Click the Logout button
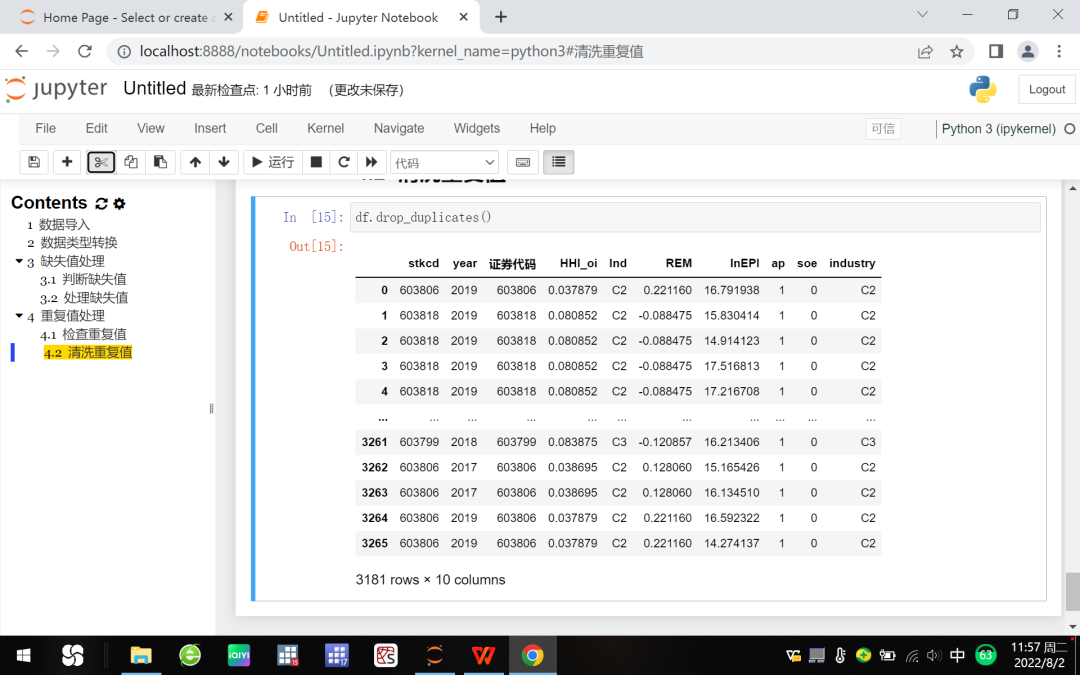This screenshot has height=675, width=1080. [1046, 90]
